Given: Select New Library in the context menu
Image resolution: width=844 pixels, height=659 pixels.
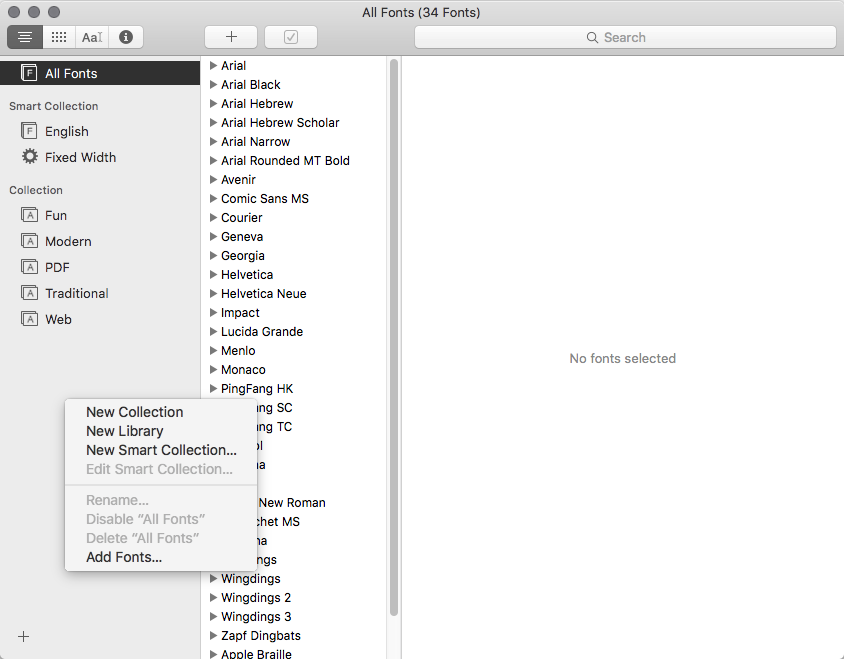Looking at the screenshot, I should pyautogui.click(x=124, y=431).
